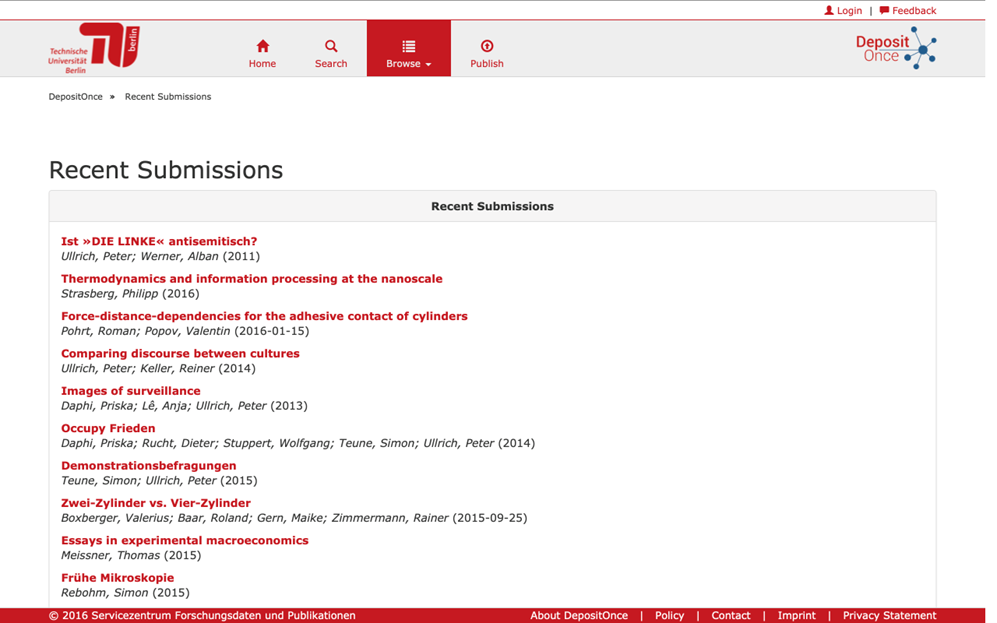Open 'Images of surveillance' entry
Image resolution: width=997 pixels, height=623 pixels.
131,392
